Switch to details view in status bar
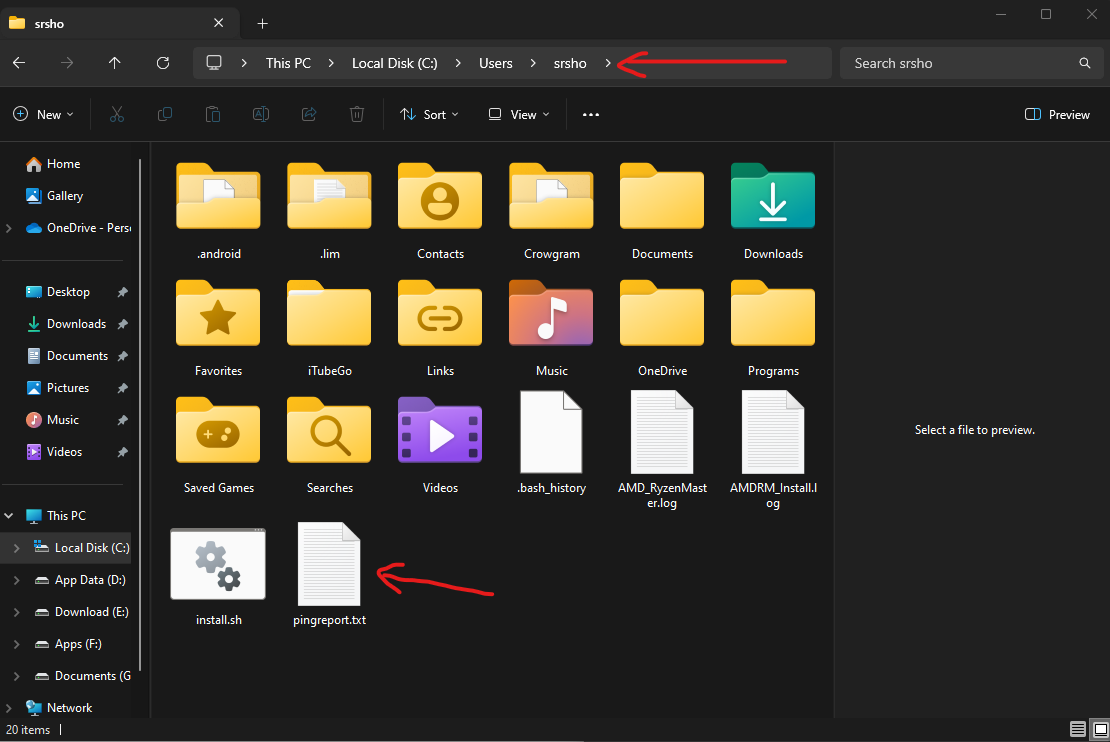This screenshot has width=1110, height=742. click(1078, 729)
